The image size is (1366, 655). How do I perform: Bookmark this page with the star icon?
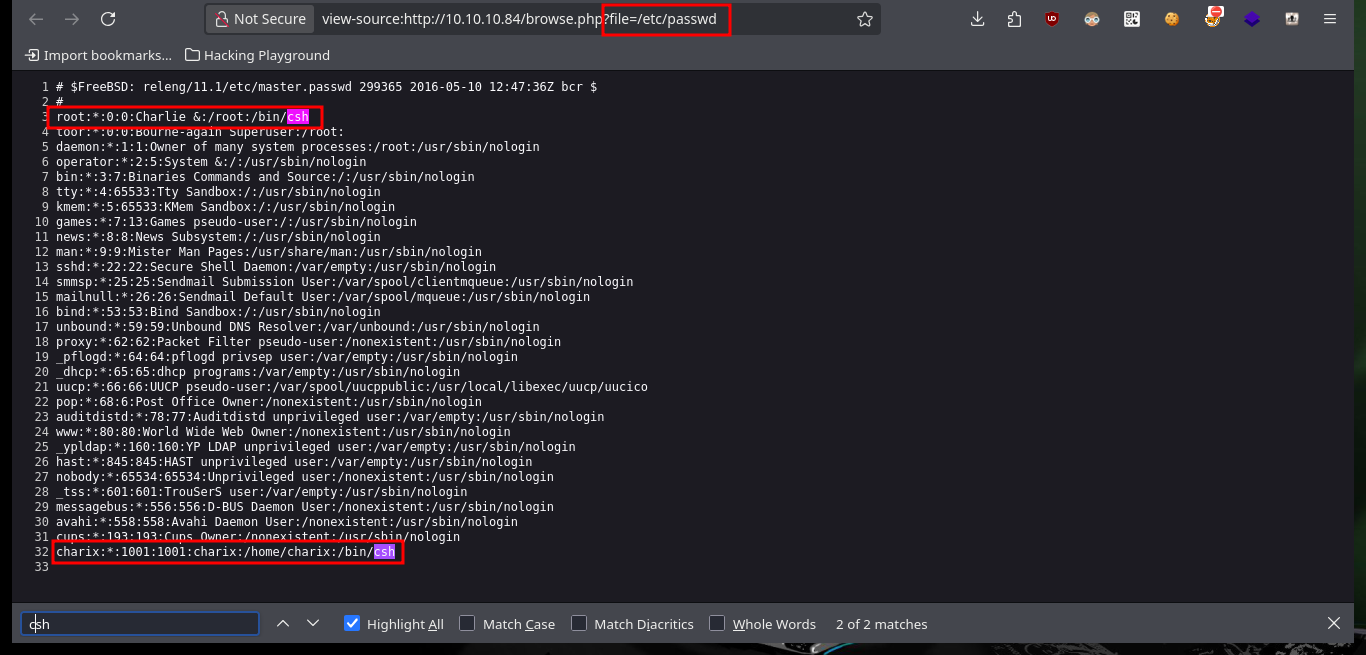click(x=865, y=19)
